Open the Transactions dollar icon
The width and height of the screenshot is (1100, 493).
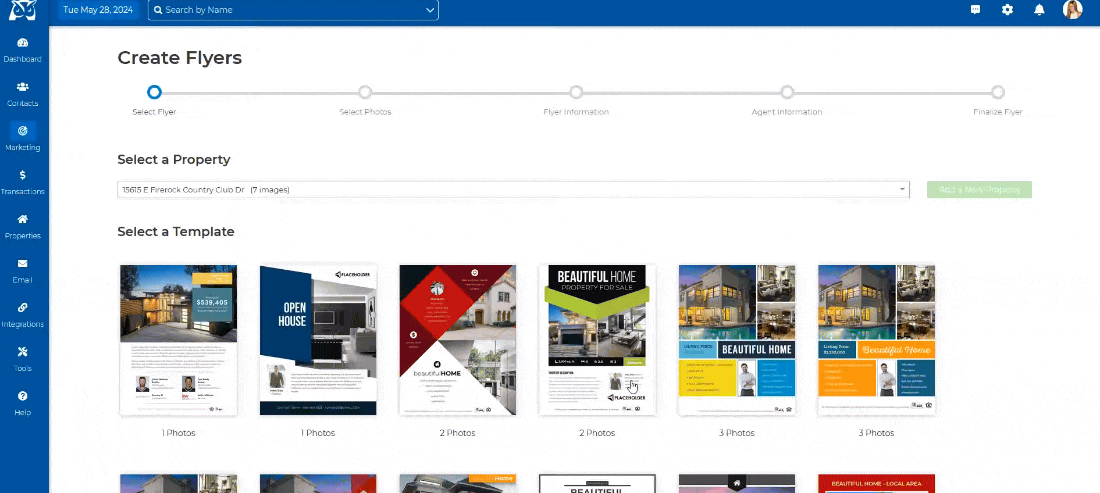click(22, 175)
